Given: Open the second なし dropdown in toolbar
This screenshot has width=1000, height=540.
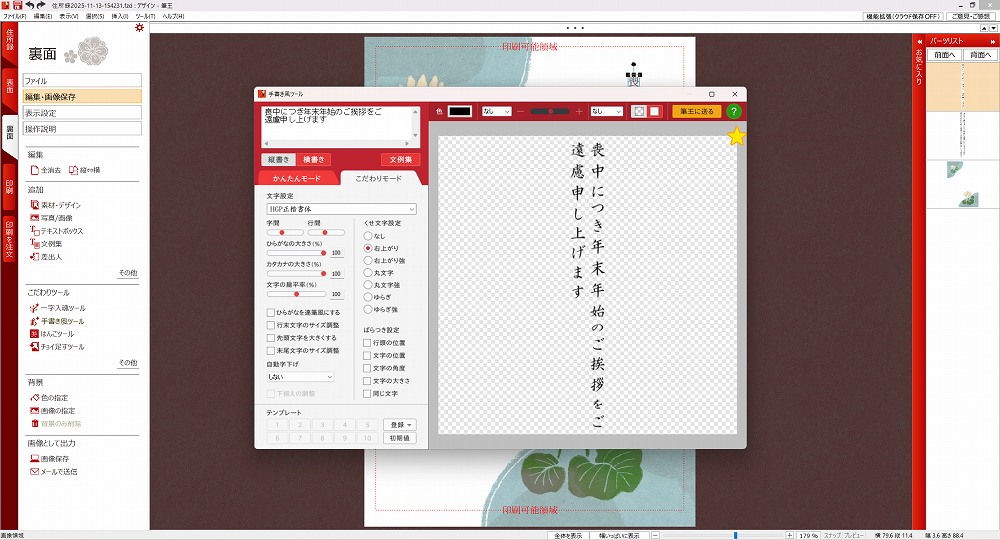Looking at the screenshot, I should pyautogui.click(x=606, y=112).
